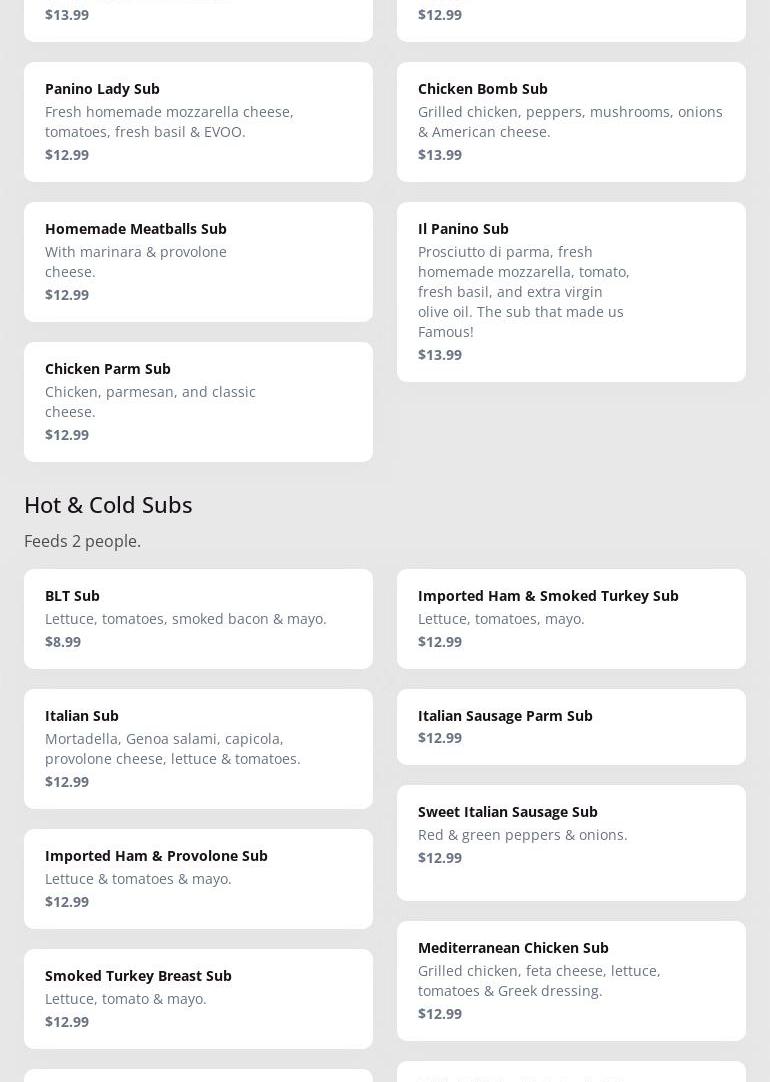
Task: Open the Panino Lady Sub item
Action: (x=198, y=121)
